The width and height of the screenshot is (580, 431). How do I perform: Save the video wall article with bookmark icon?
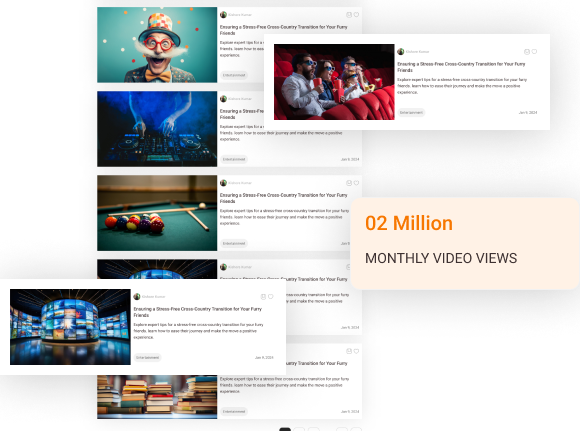[x=263, y=297]
